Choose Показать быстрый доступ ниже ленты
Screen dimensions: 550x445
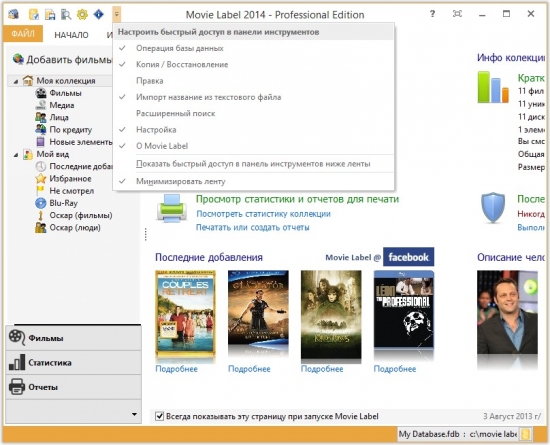[253, 164]
